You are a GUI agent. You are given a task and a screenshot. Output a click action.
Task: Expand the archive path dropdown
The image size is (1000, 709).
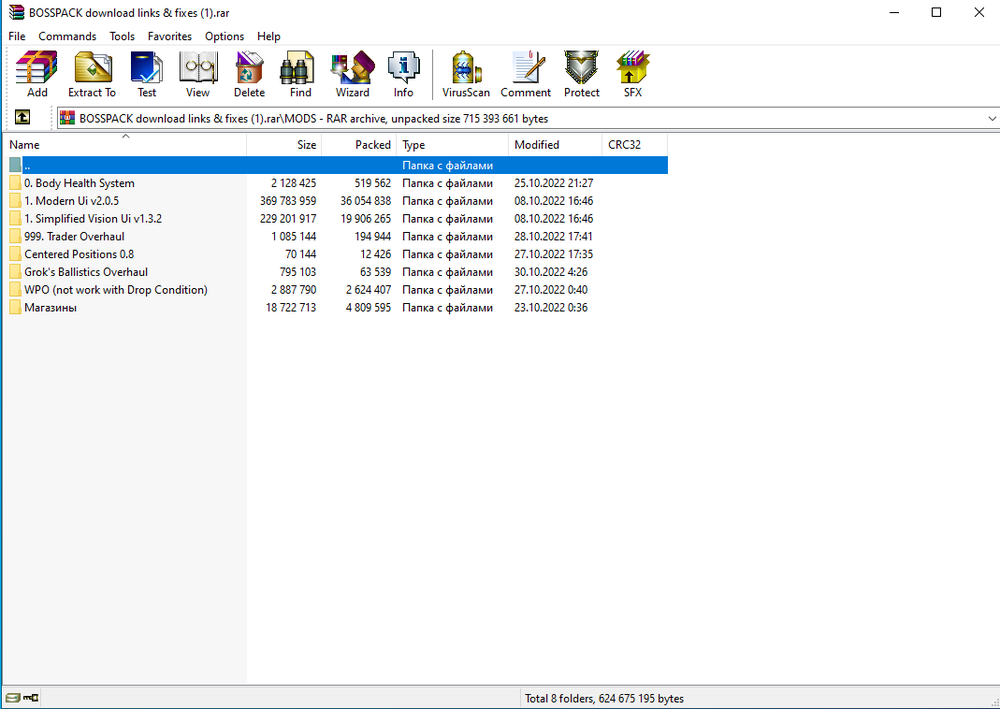991,118
